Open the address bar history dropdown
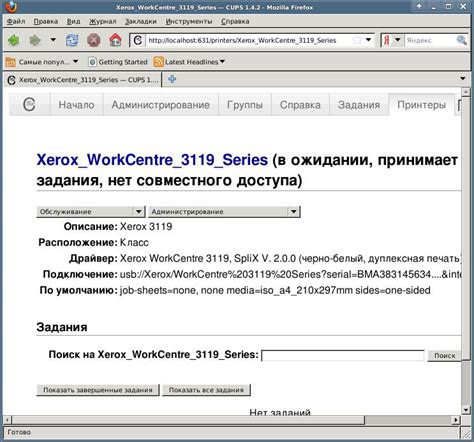The width and height of the screenshot is (474, 442). 368,40
